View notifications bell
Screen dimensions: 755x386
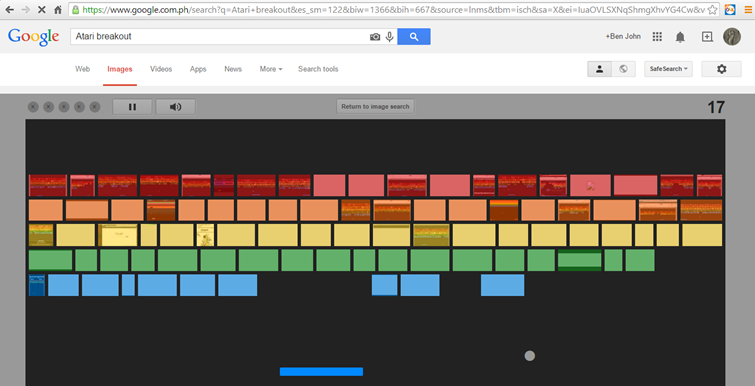coord(680,37)
